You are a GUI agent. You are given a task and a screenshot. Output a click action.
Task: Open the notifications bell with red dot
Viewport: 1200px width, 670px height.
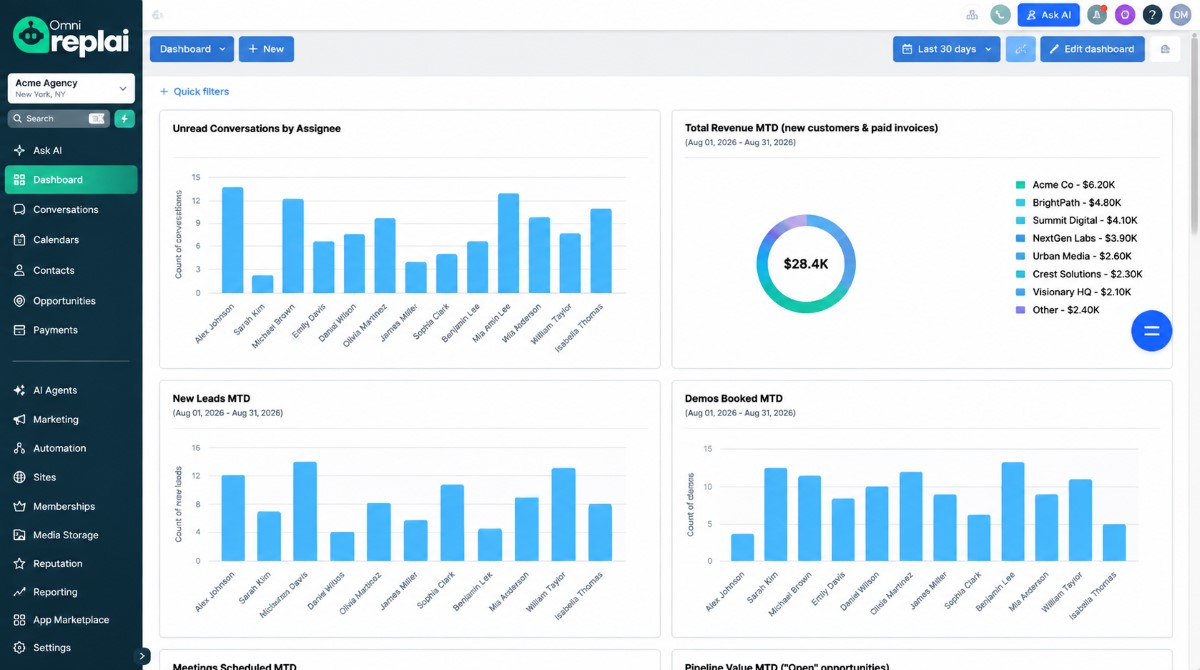click(1098, 15)
